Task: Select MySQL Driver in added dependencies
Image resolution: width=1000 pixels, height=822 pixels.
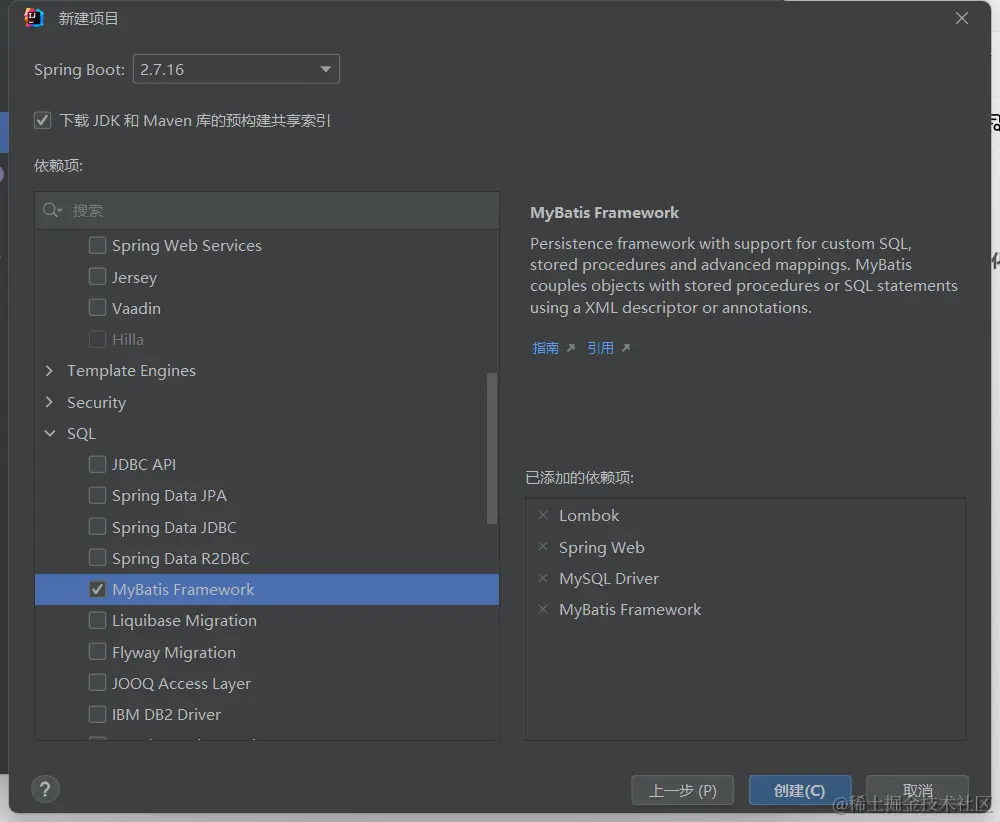Action: click(608, 578)
